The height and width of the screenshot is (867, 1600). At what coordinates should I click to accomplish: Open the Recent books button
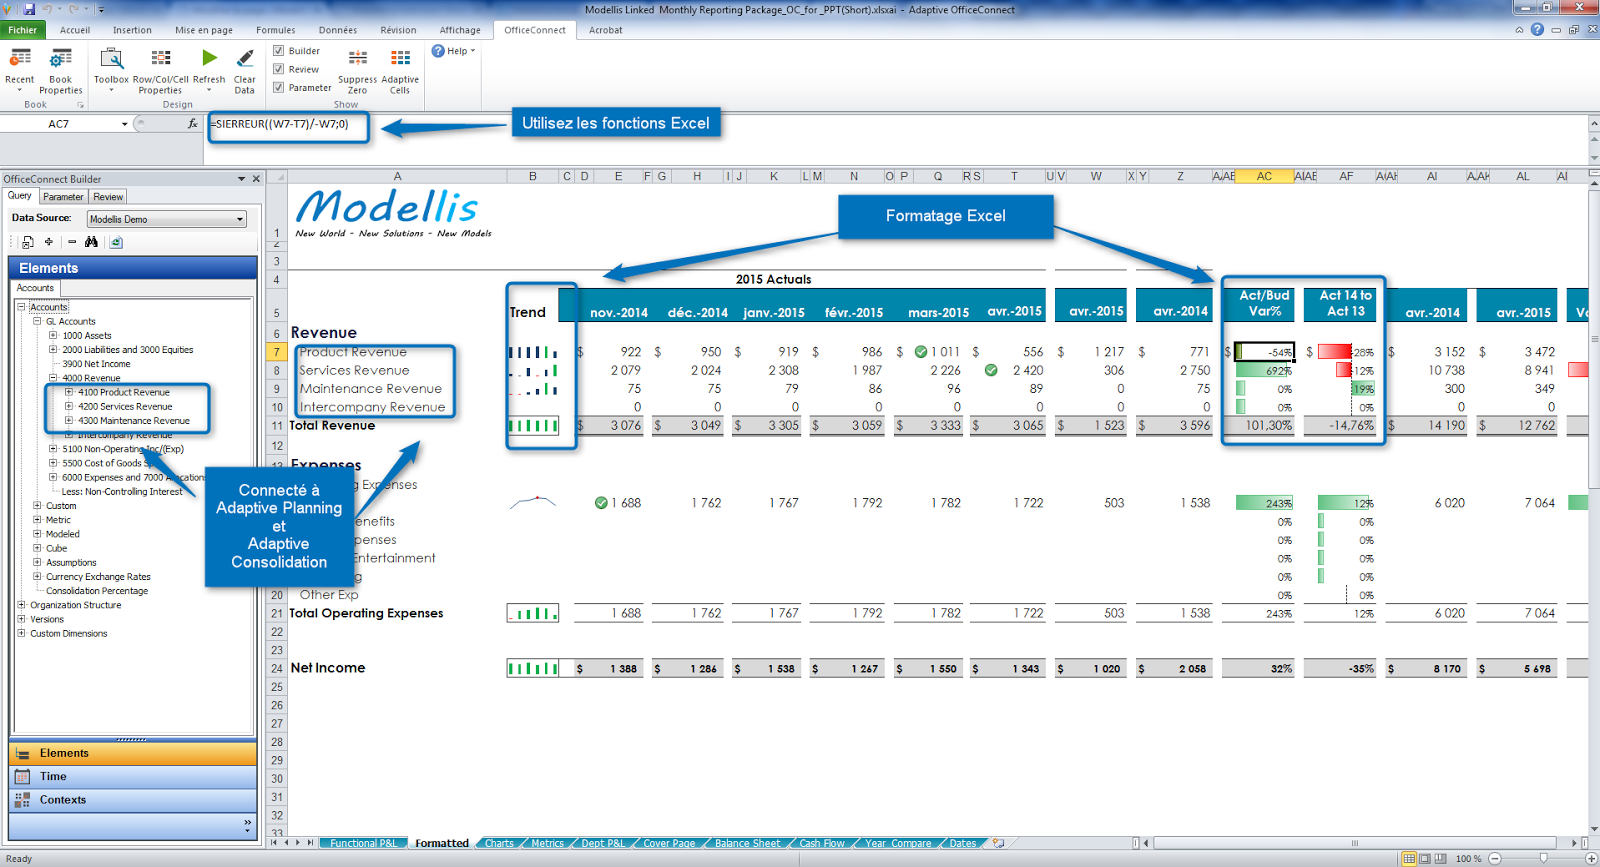tap(19, 70)
